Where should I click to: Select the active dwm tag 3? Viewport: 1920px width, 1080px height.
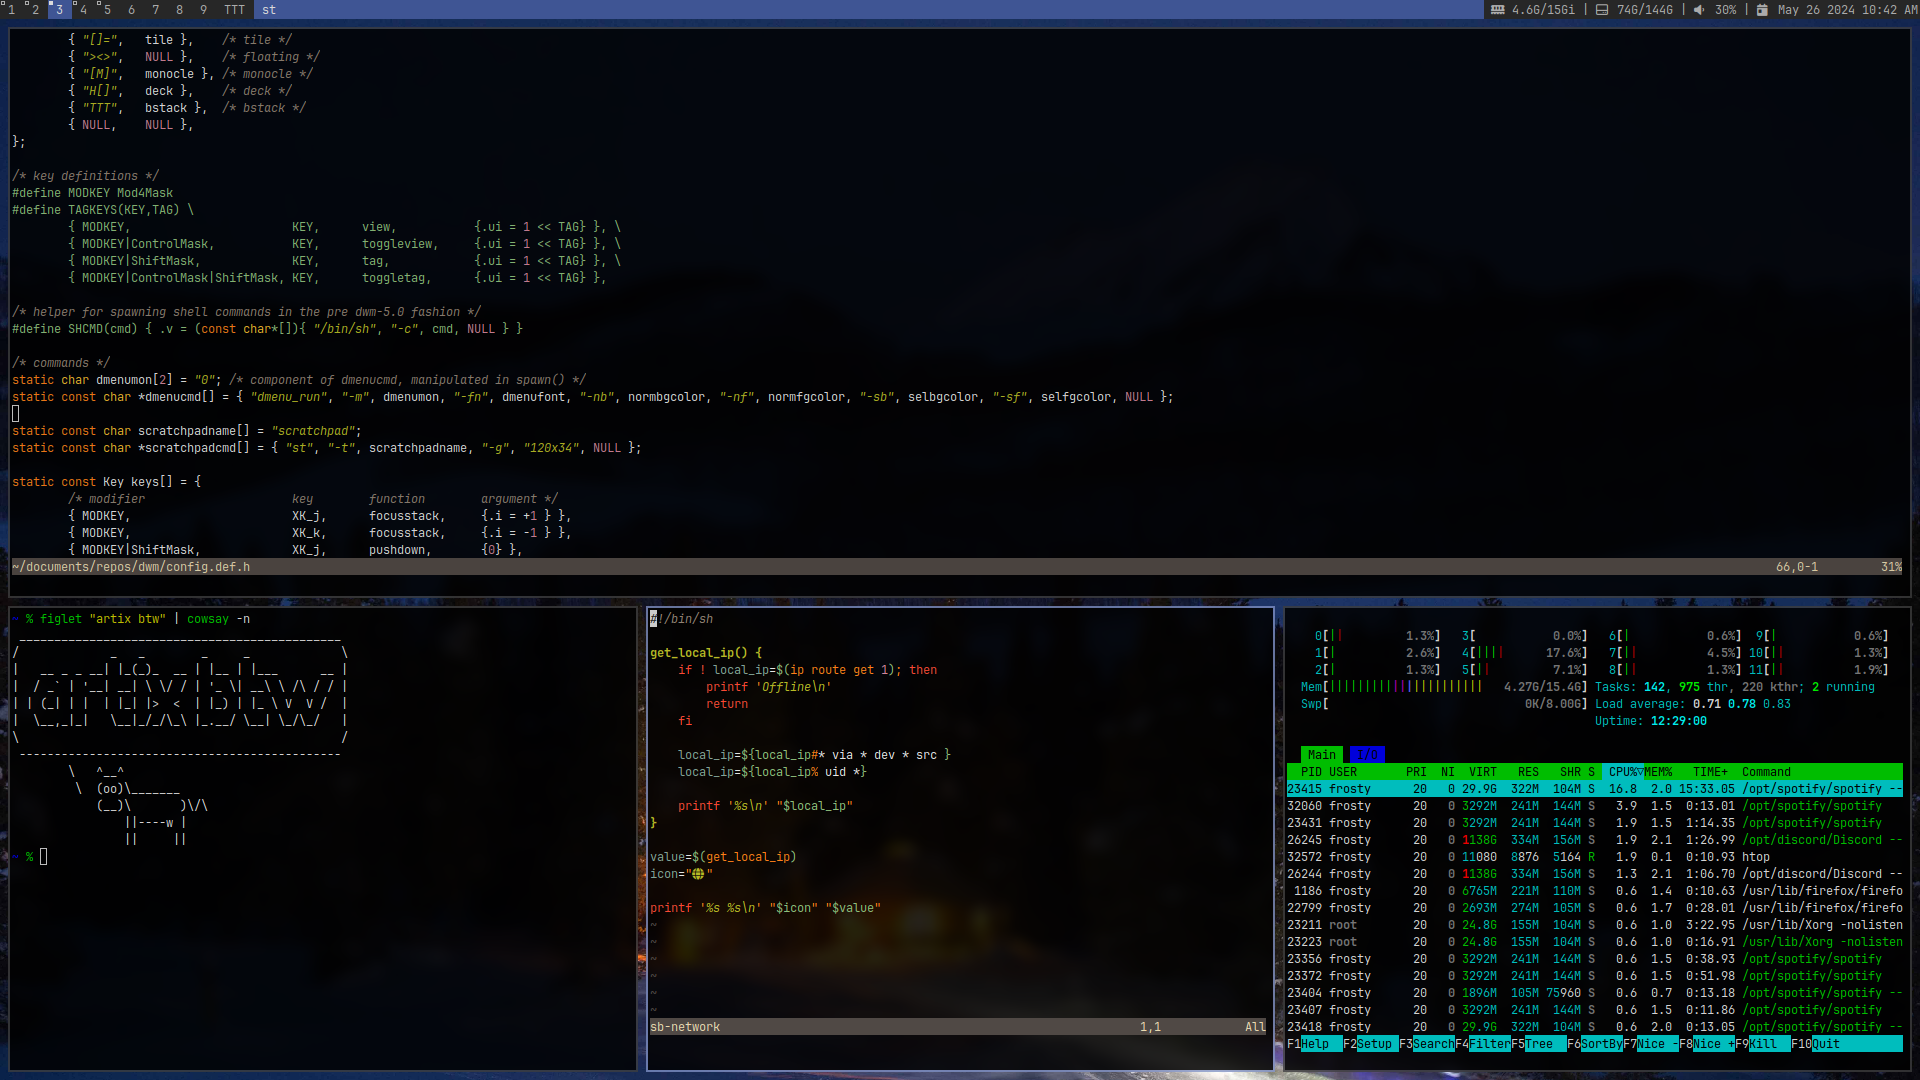pyautogui.click(x=60, y=10)
